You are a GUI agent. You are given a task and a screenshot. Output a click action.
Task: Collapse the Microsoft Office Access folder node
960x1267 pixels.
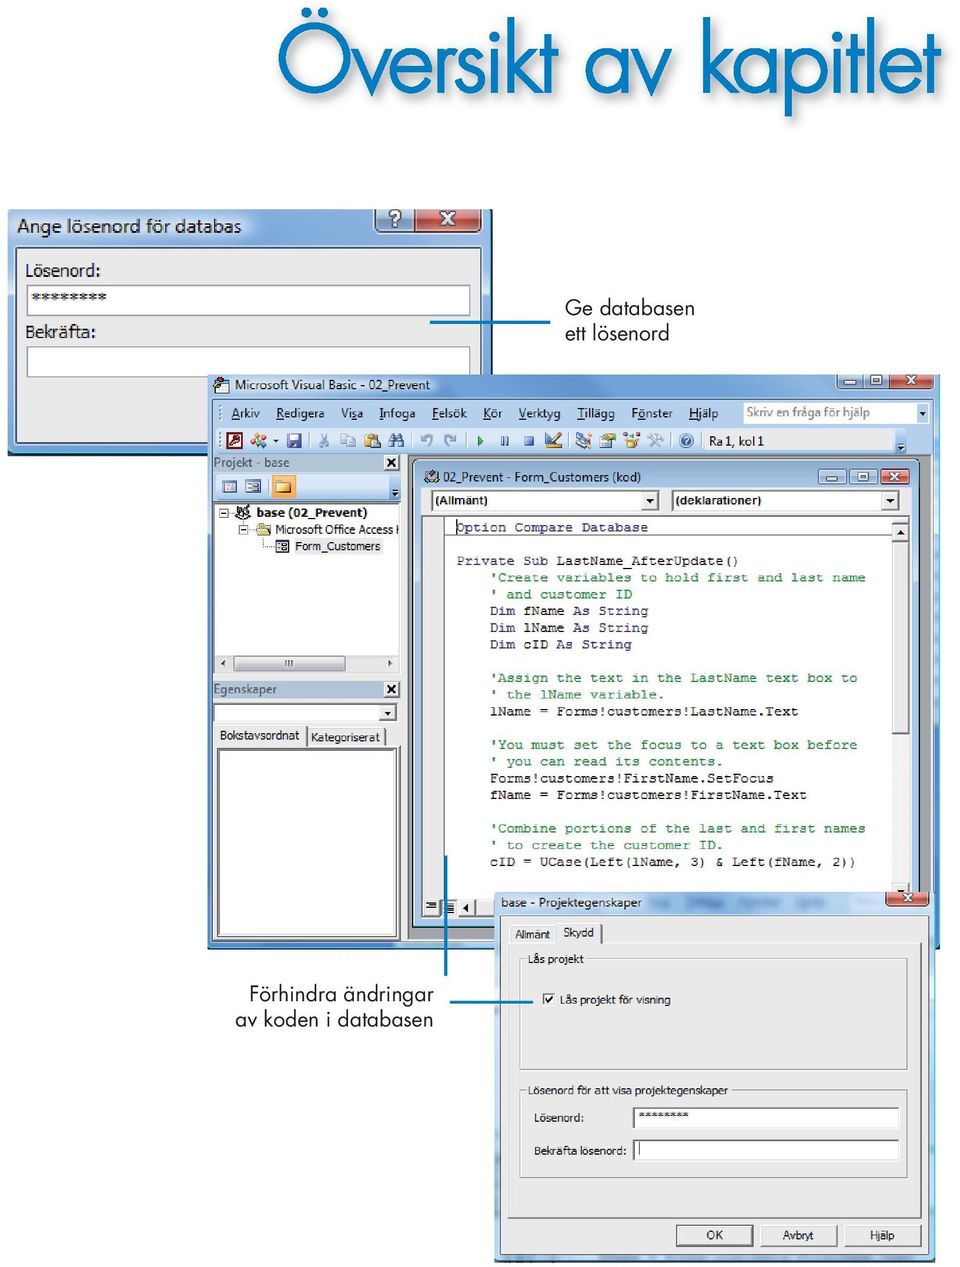[x=243, y=530]
